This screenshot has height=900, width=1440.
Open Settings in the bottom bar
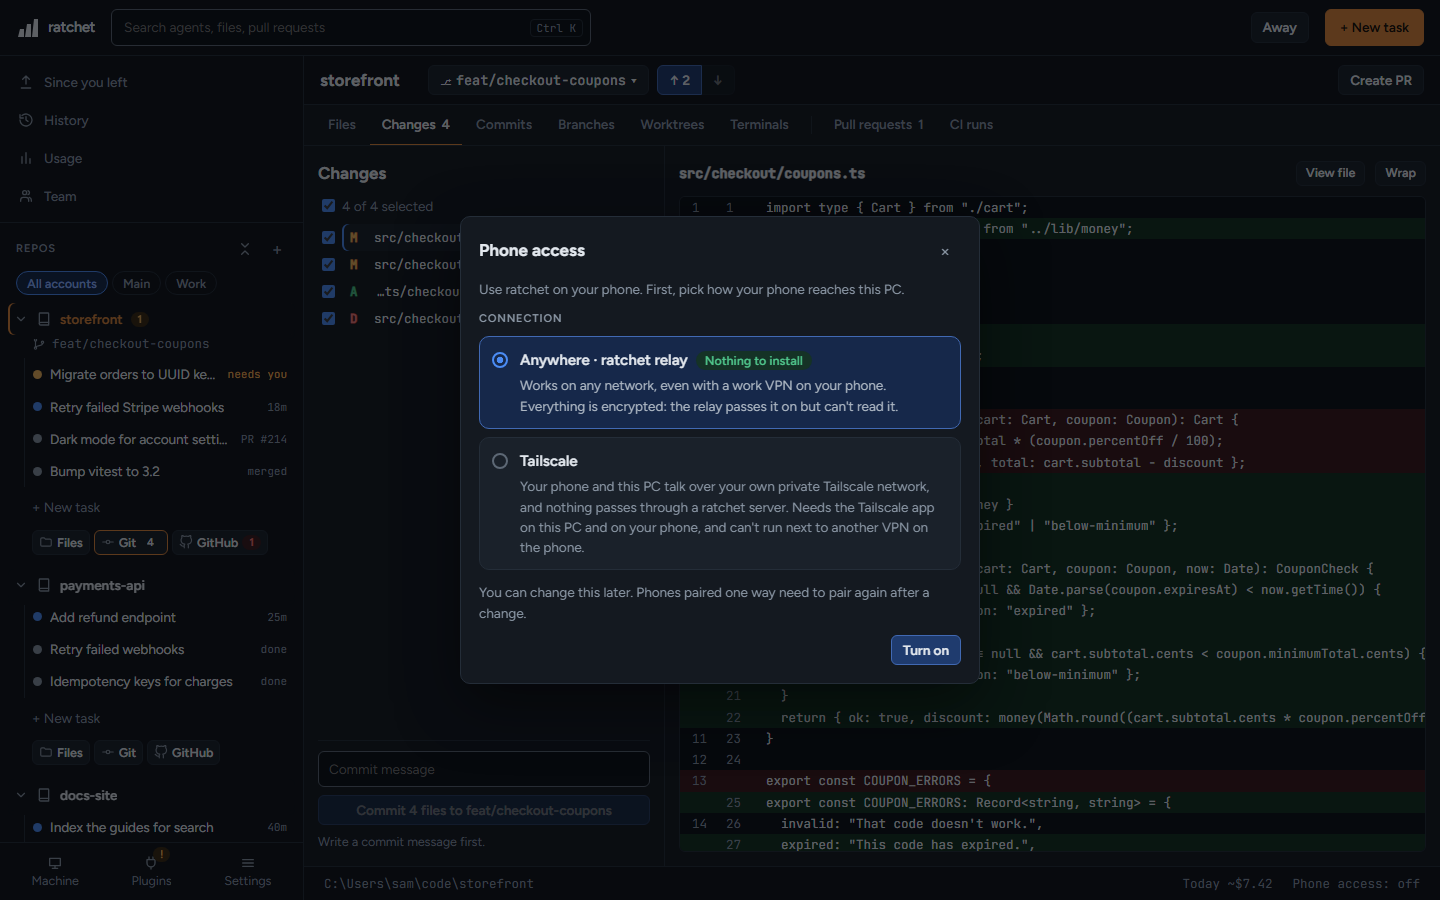(x=247, y=871)
